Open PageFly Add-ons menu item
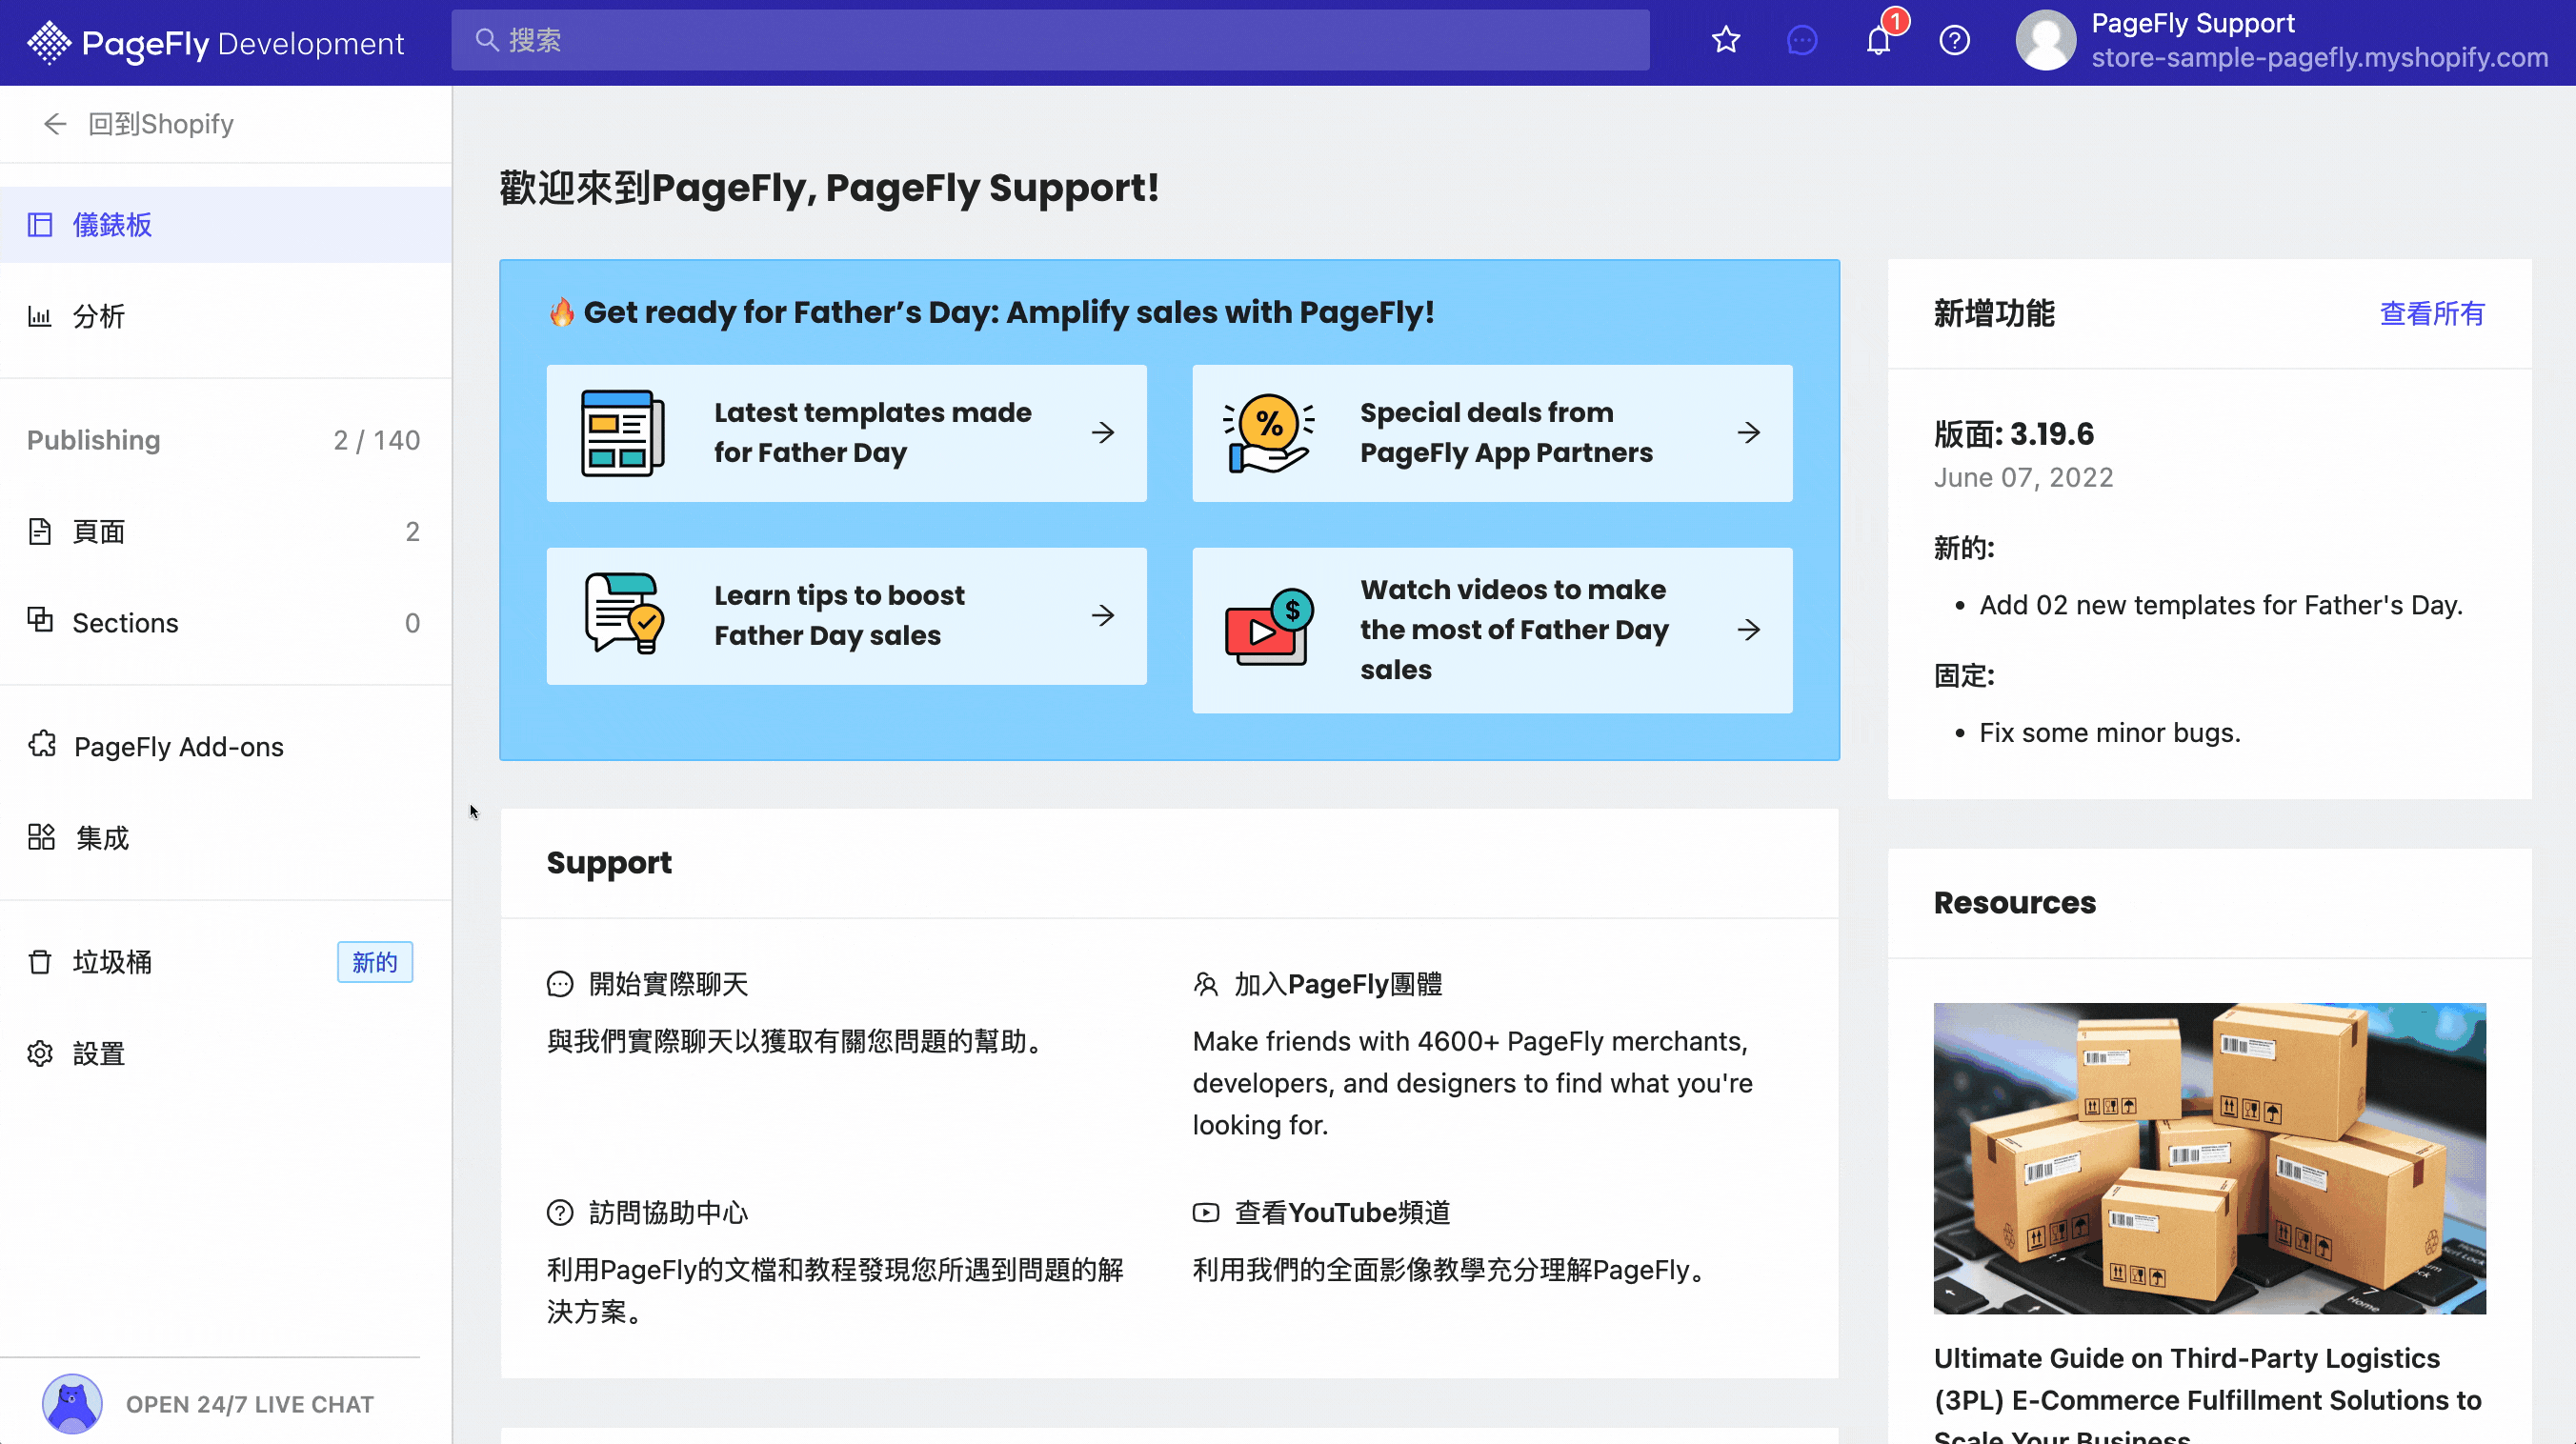 tap(226, 746)
